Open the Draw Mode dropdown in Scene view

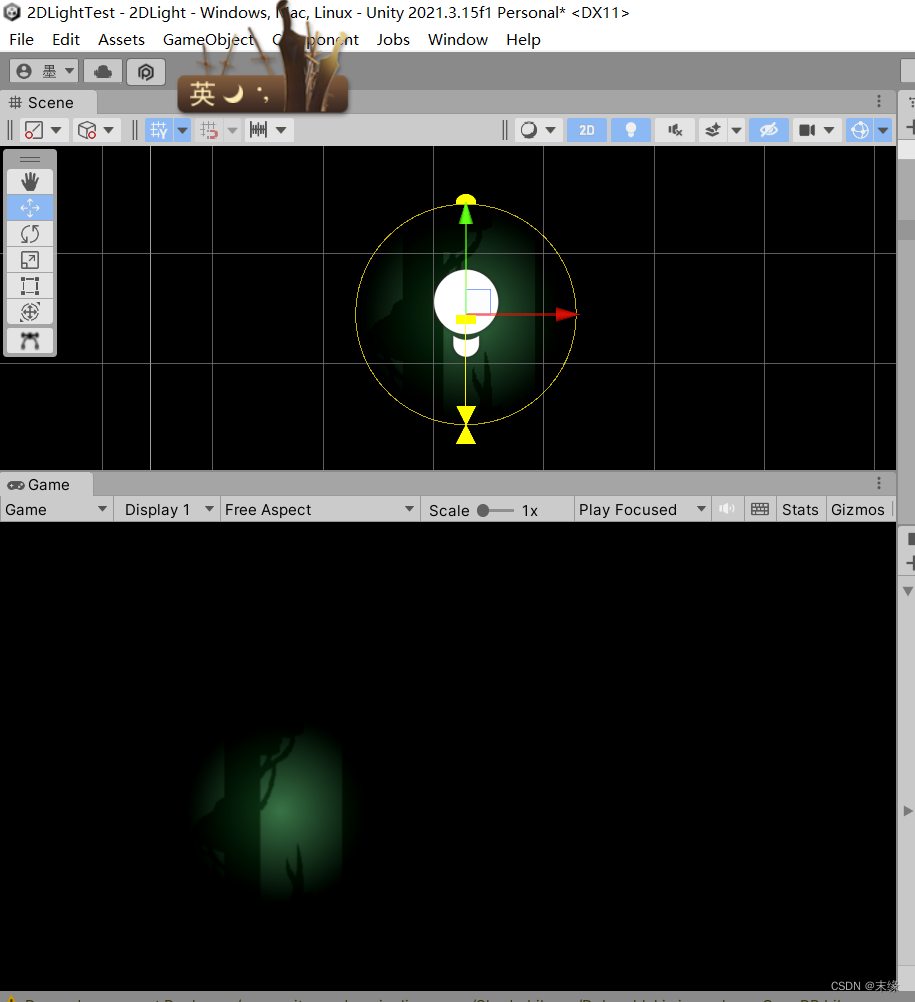(537, 129)
